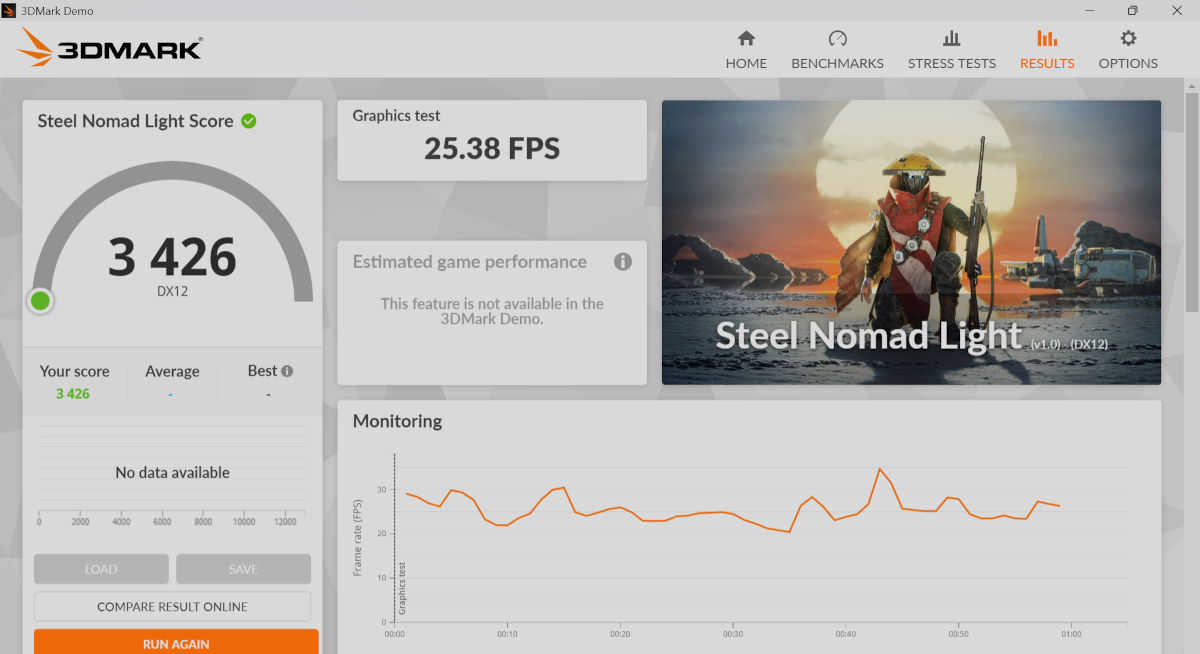Click the Steel Nomad Light Score title
This screenshot has height=654, width=1200.
coord(135,121)
